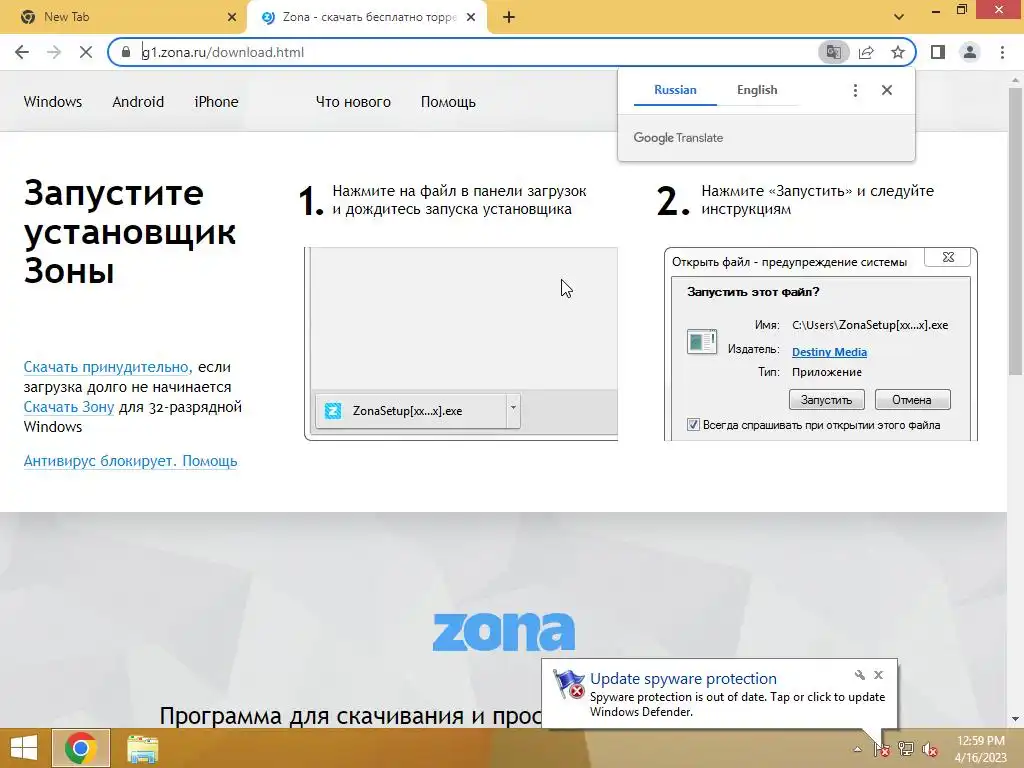Viewport: 1024px width, 768px height.
Task: Select the Zona download tab
Action: (x=367, y=17)
